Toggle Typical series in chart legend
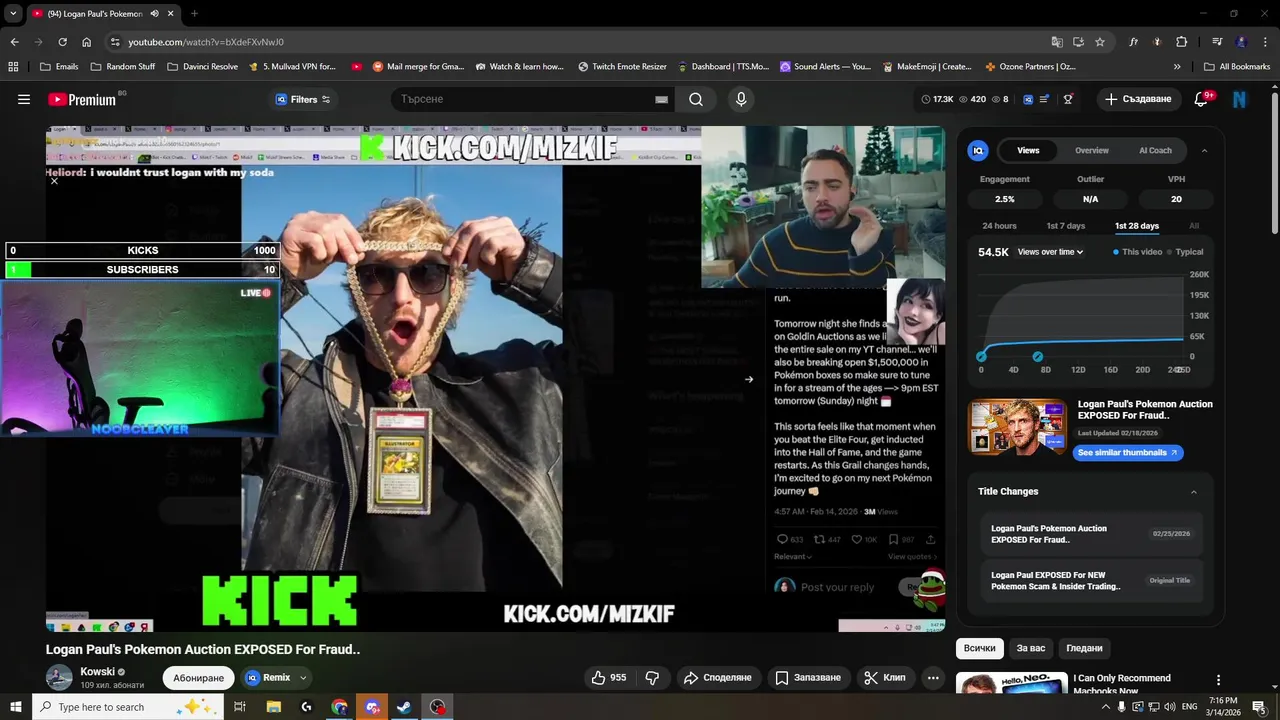This screenshot has height=720, width=1280. [1185, 252]
